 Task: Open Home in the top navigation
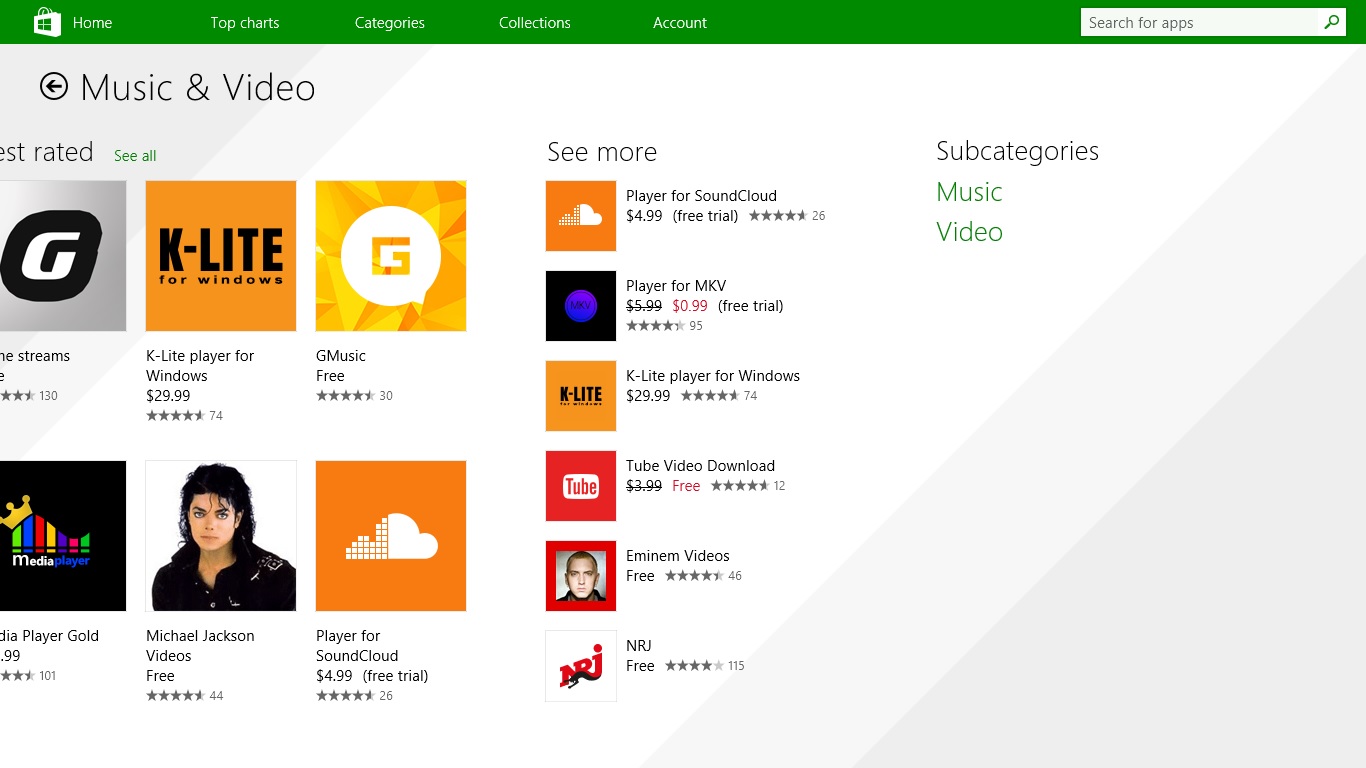(x=92, y=22)
